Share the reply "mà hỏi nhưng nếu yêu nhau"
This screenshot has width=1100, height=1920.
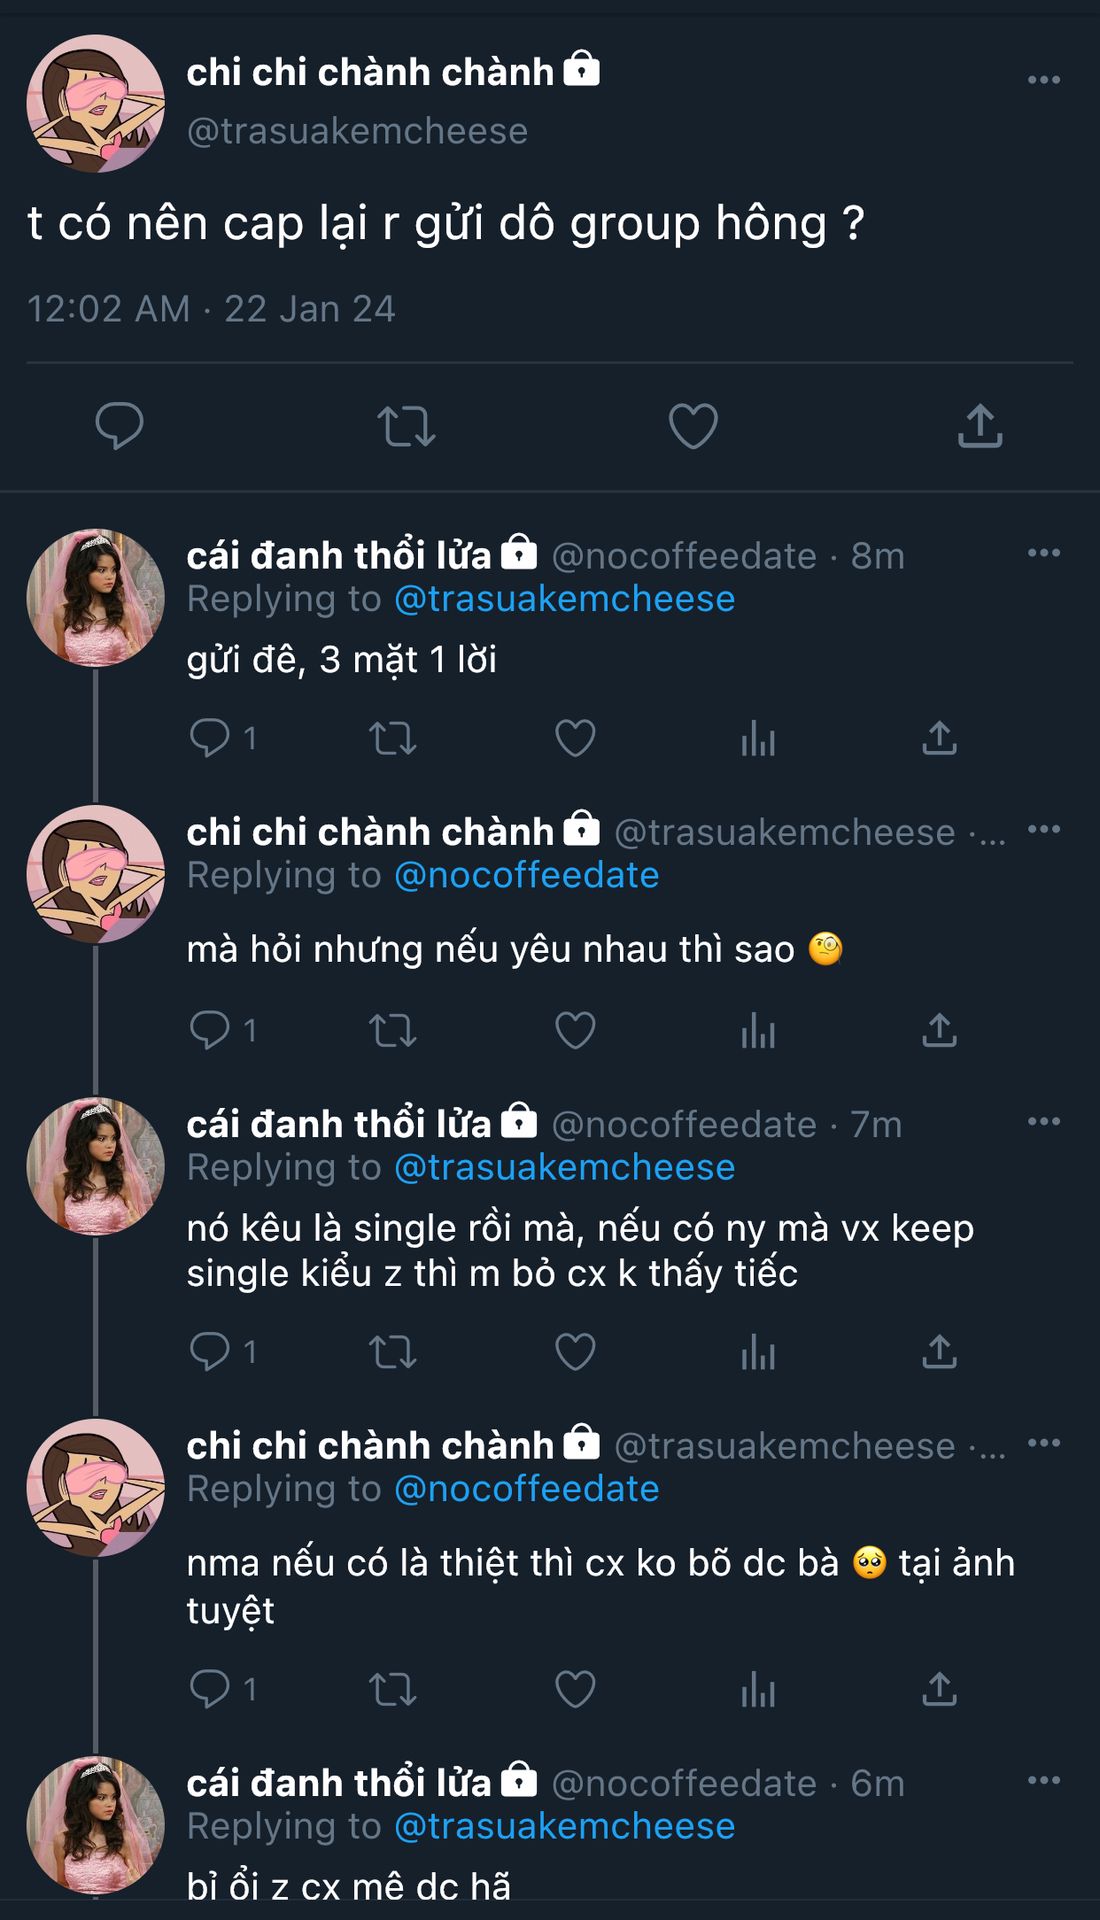[939, 1031]
